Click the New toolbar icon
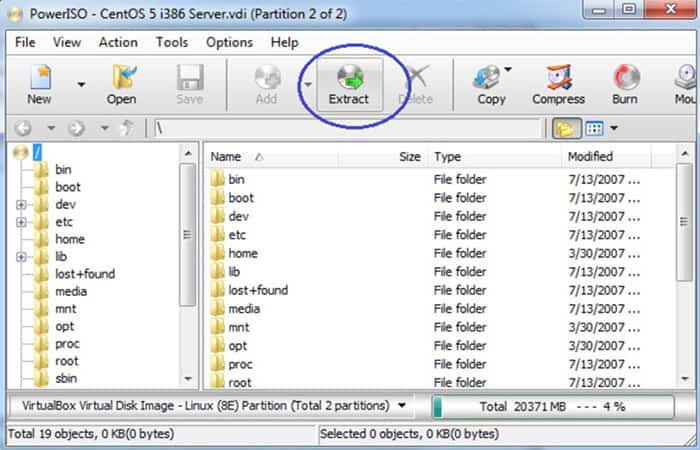The height and width of the screenshot is (450, 700). point(40,84)
